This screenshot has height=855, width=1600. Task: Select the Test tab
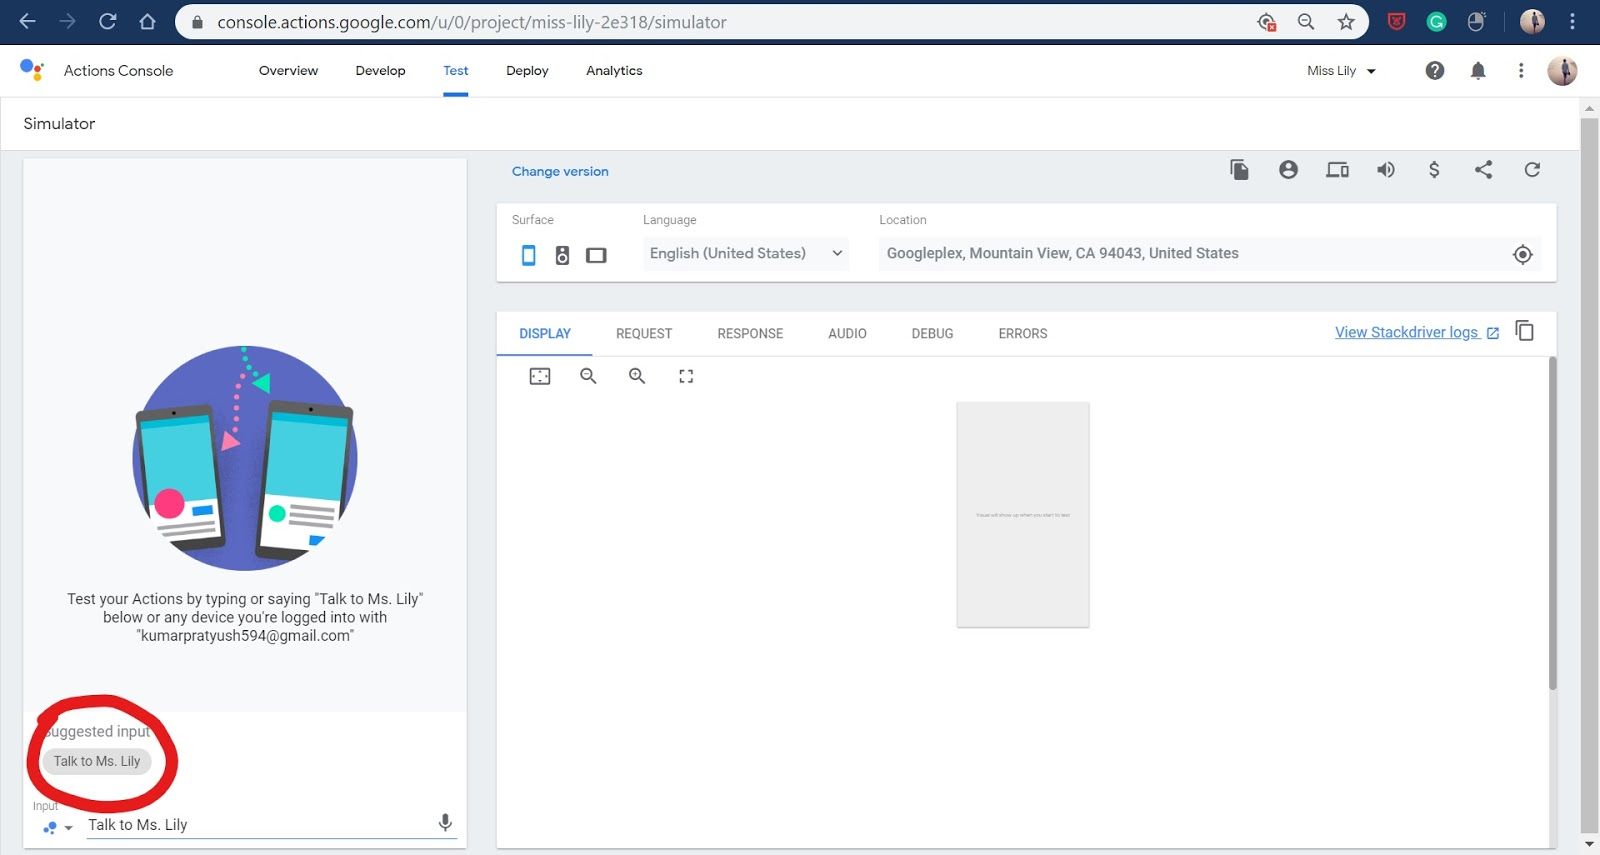(x=456, y=71)
